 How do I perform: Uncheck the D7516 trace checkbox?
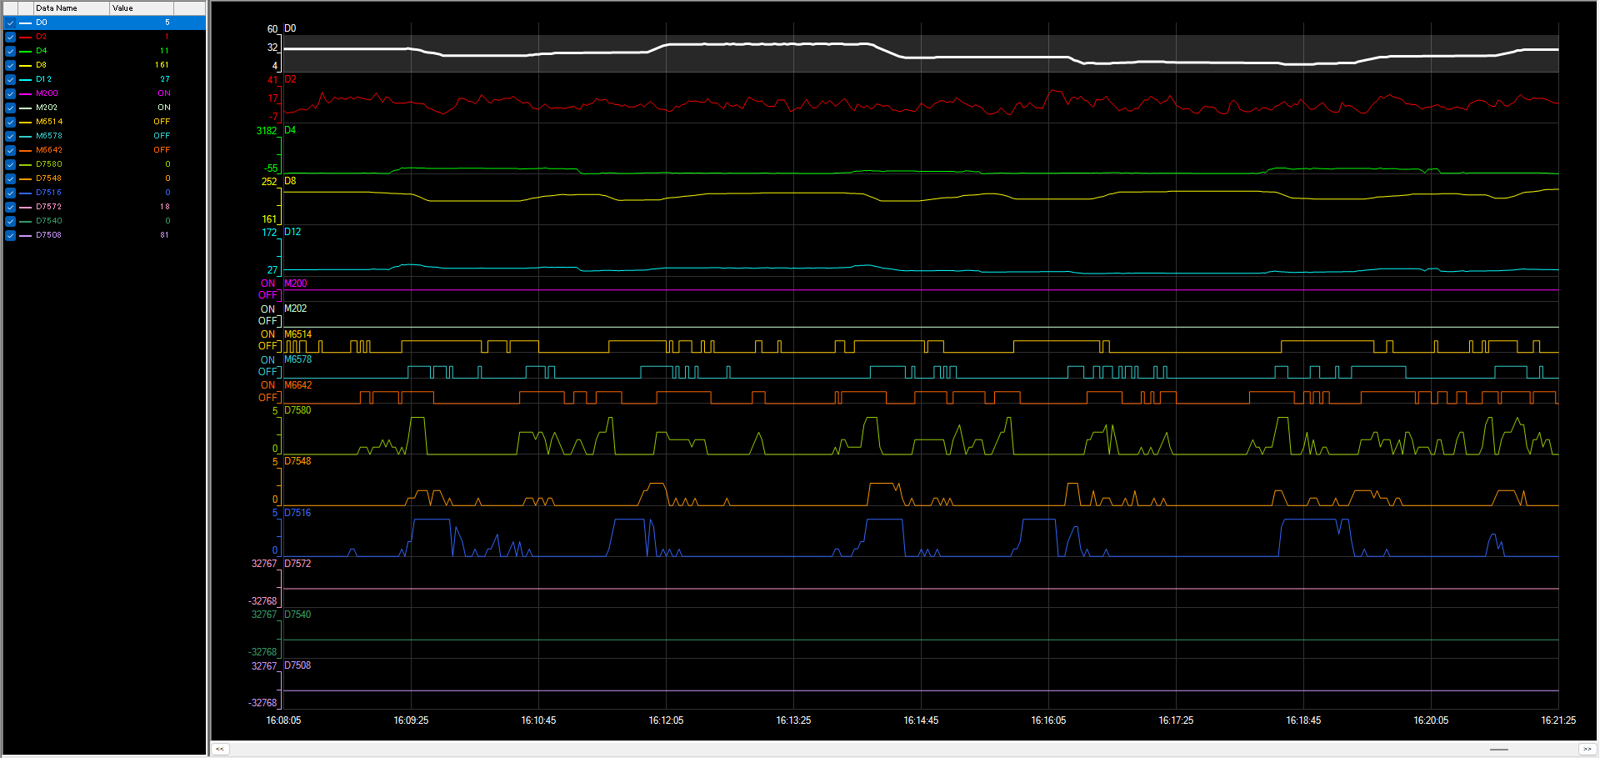click(10, 192)
